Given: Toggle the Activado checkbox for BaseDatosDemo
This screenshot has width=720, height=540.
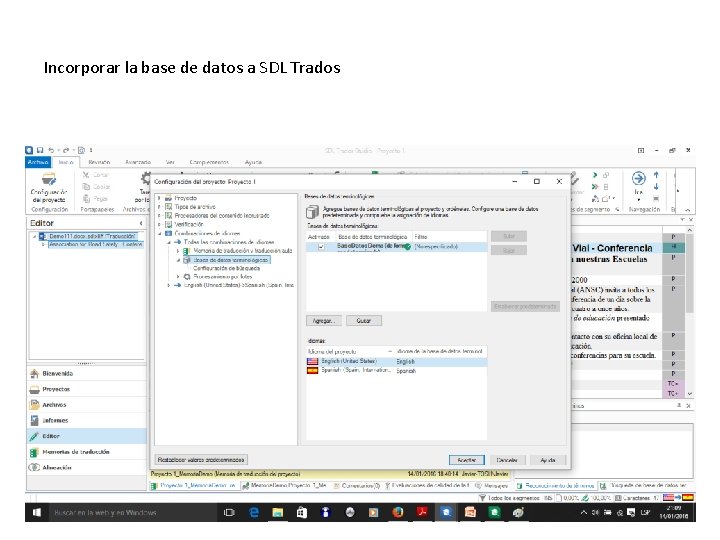Looking at the screenshot, I should [321, 247].
